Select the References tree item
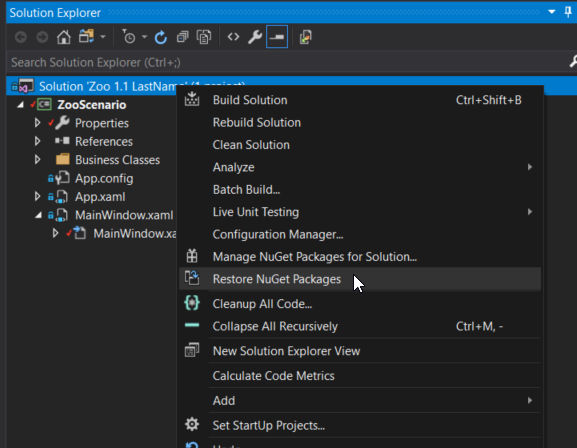Viewport: 577px width, 448px height. pos(104,142)
